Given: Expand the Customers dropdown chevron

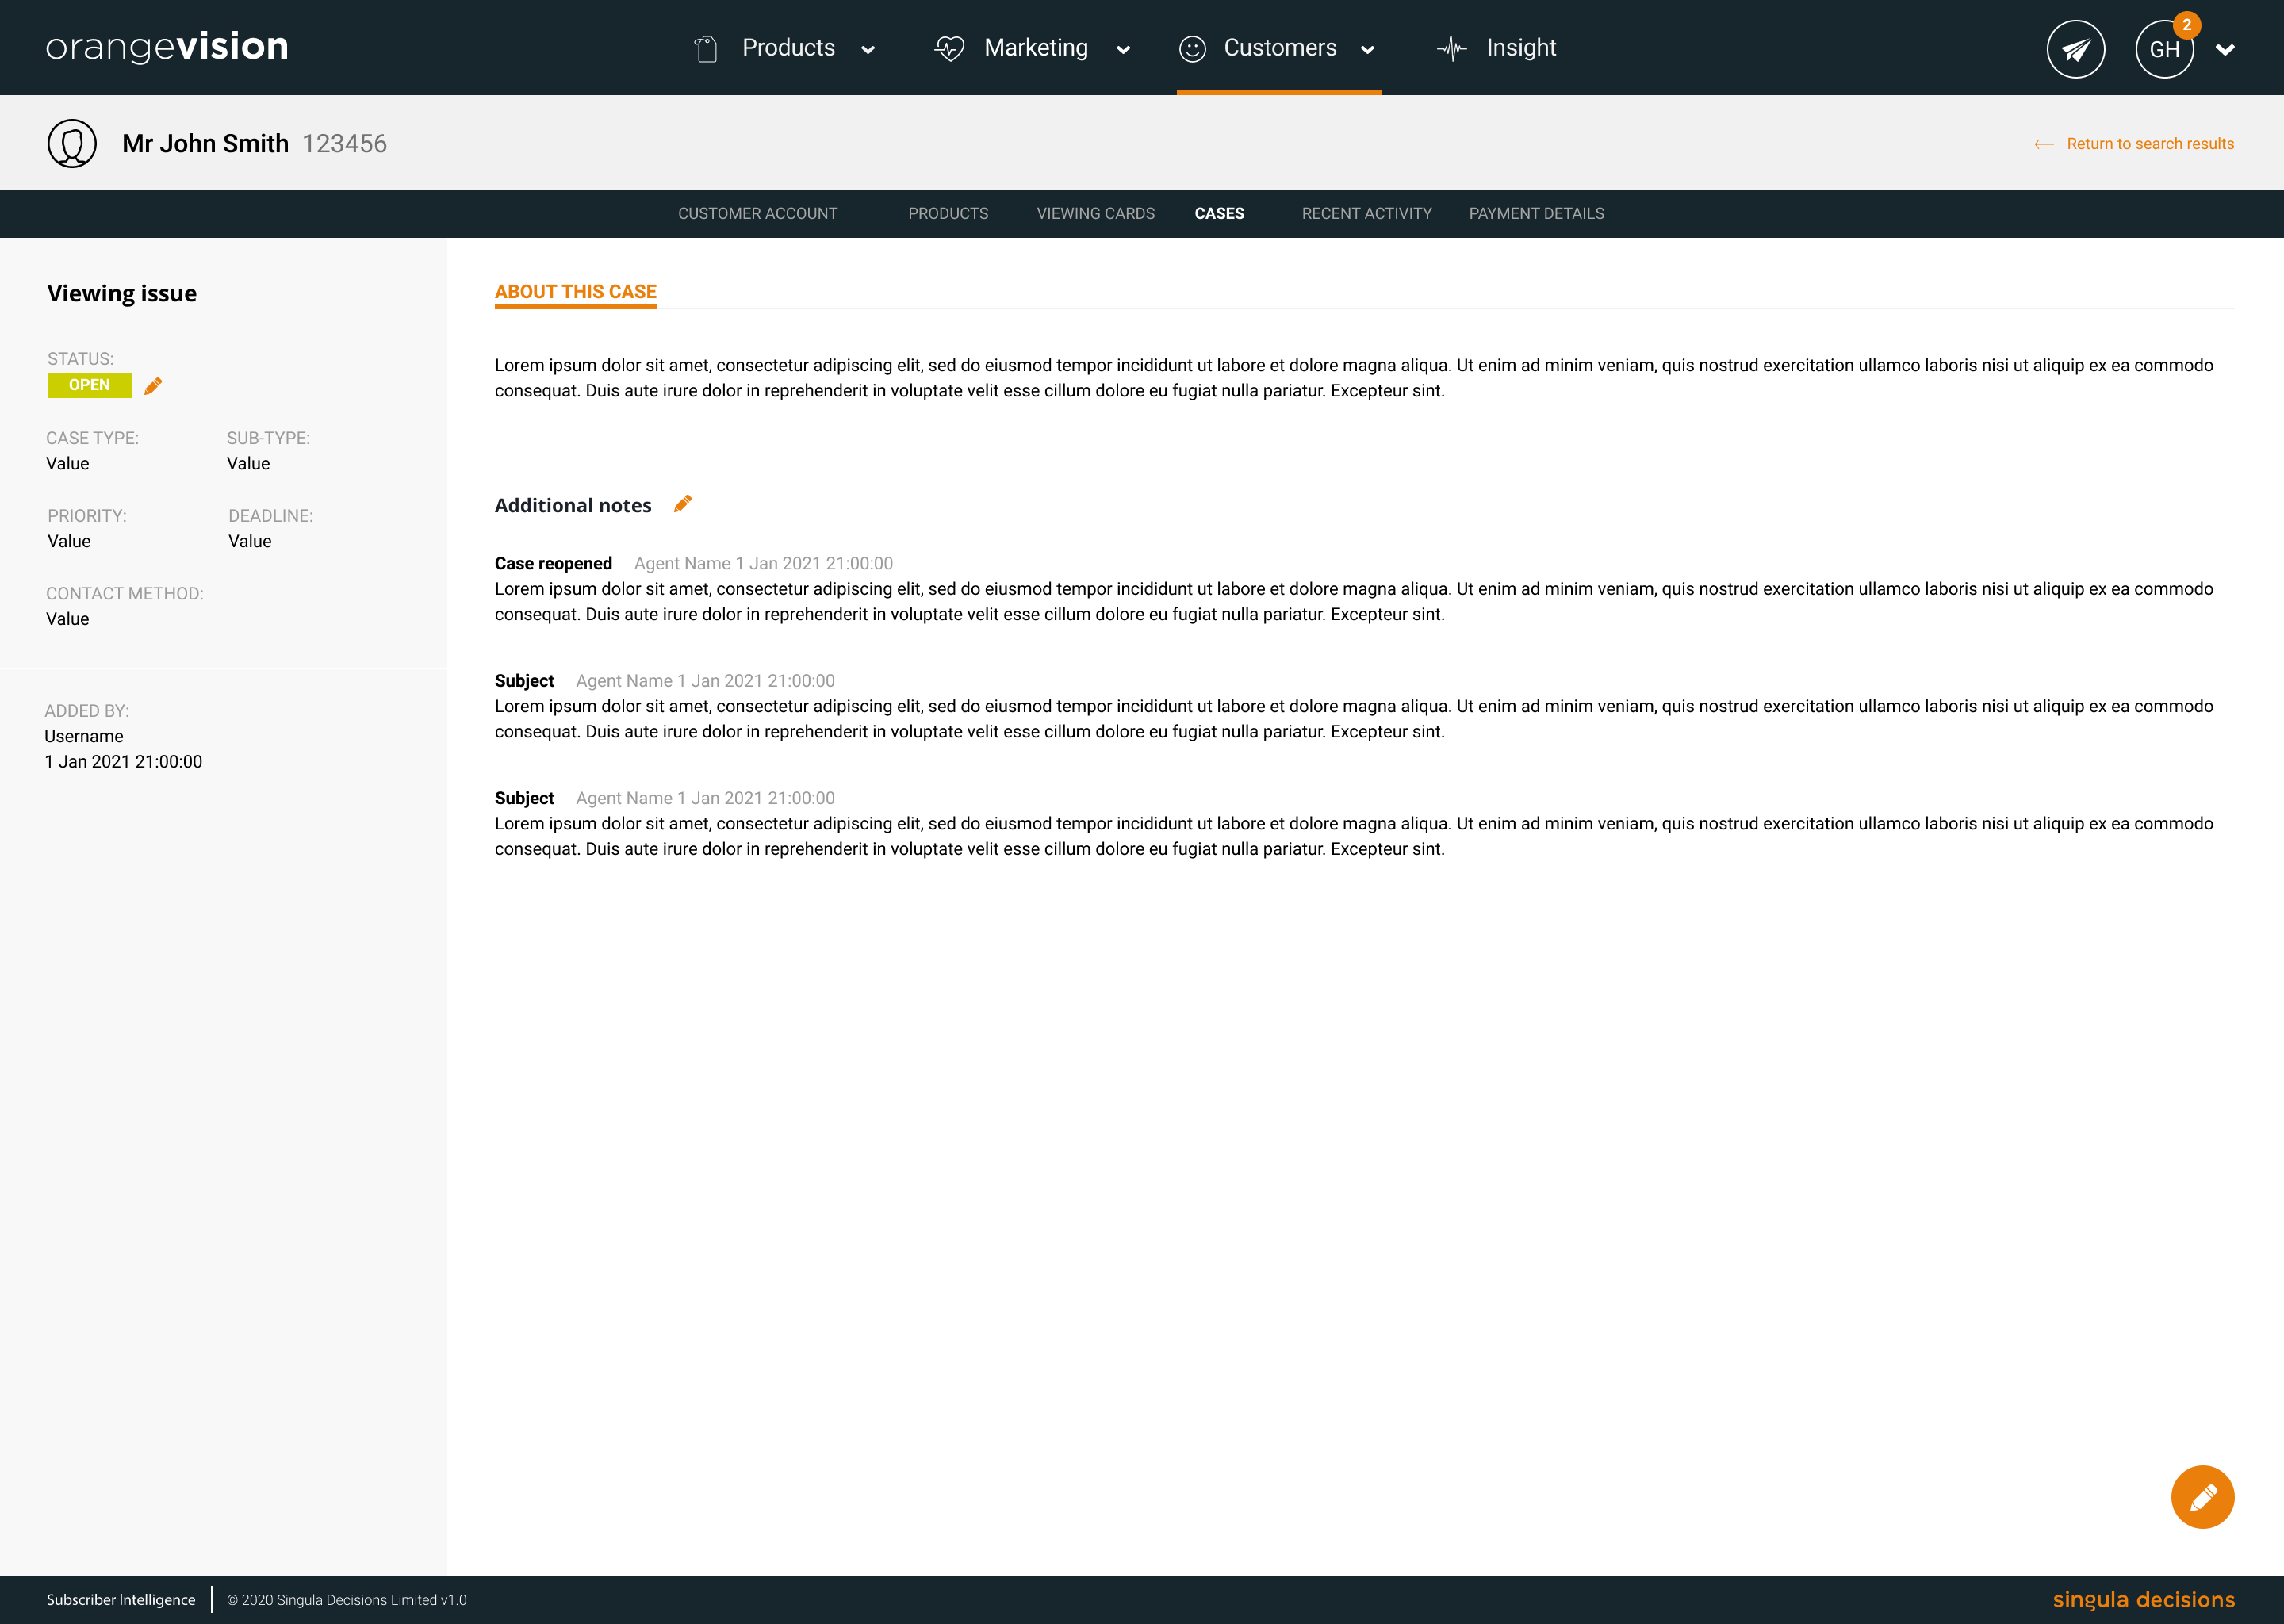Looking at the screenshot, I should pos(1367,50).
